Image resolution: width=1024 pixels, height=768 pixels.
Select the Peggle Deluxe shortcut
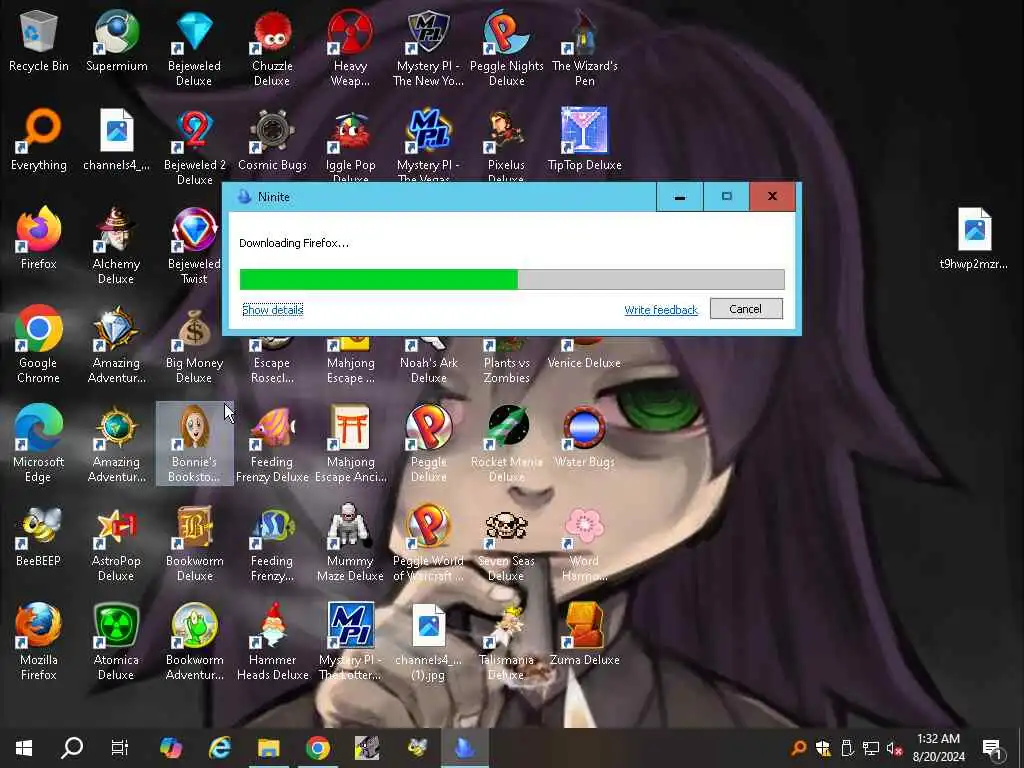[x=428, y=444]
